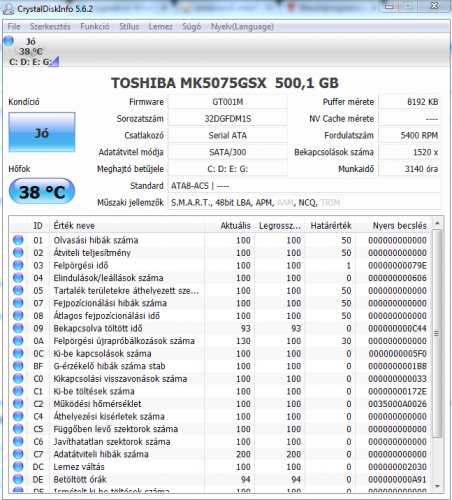Click the scrollbar up arrow in SMART list

[x=438, y=223]
